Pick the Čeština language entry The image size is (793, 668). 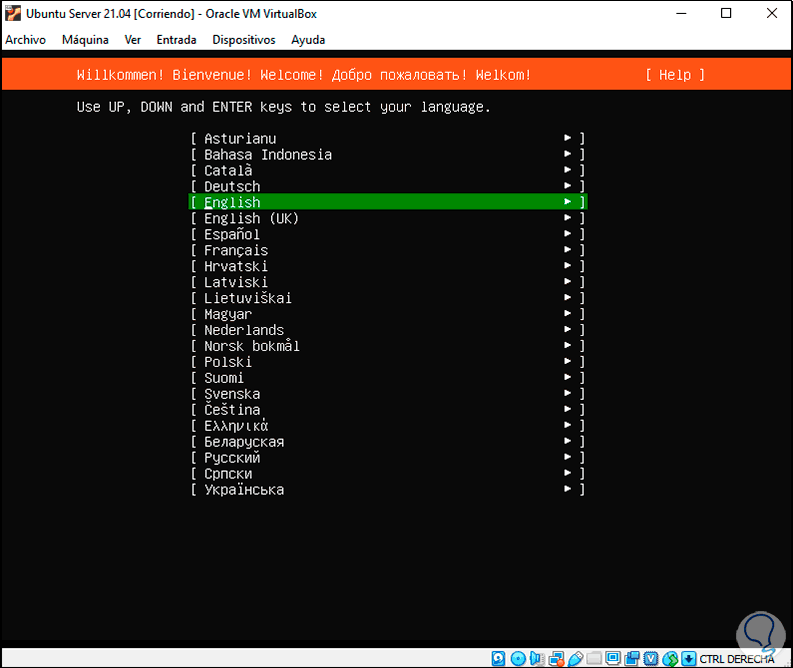(388, 410)
